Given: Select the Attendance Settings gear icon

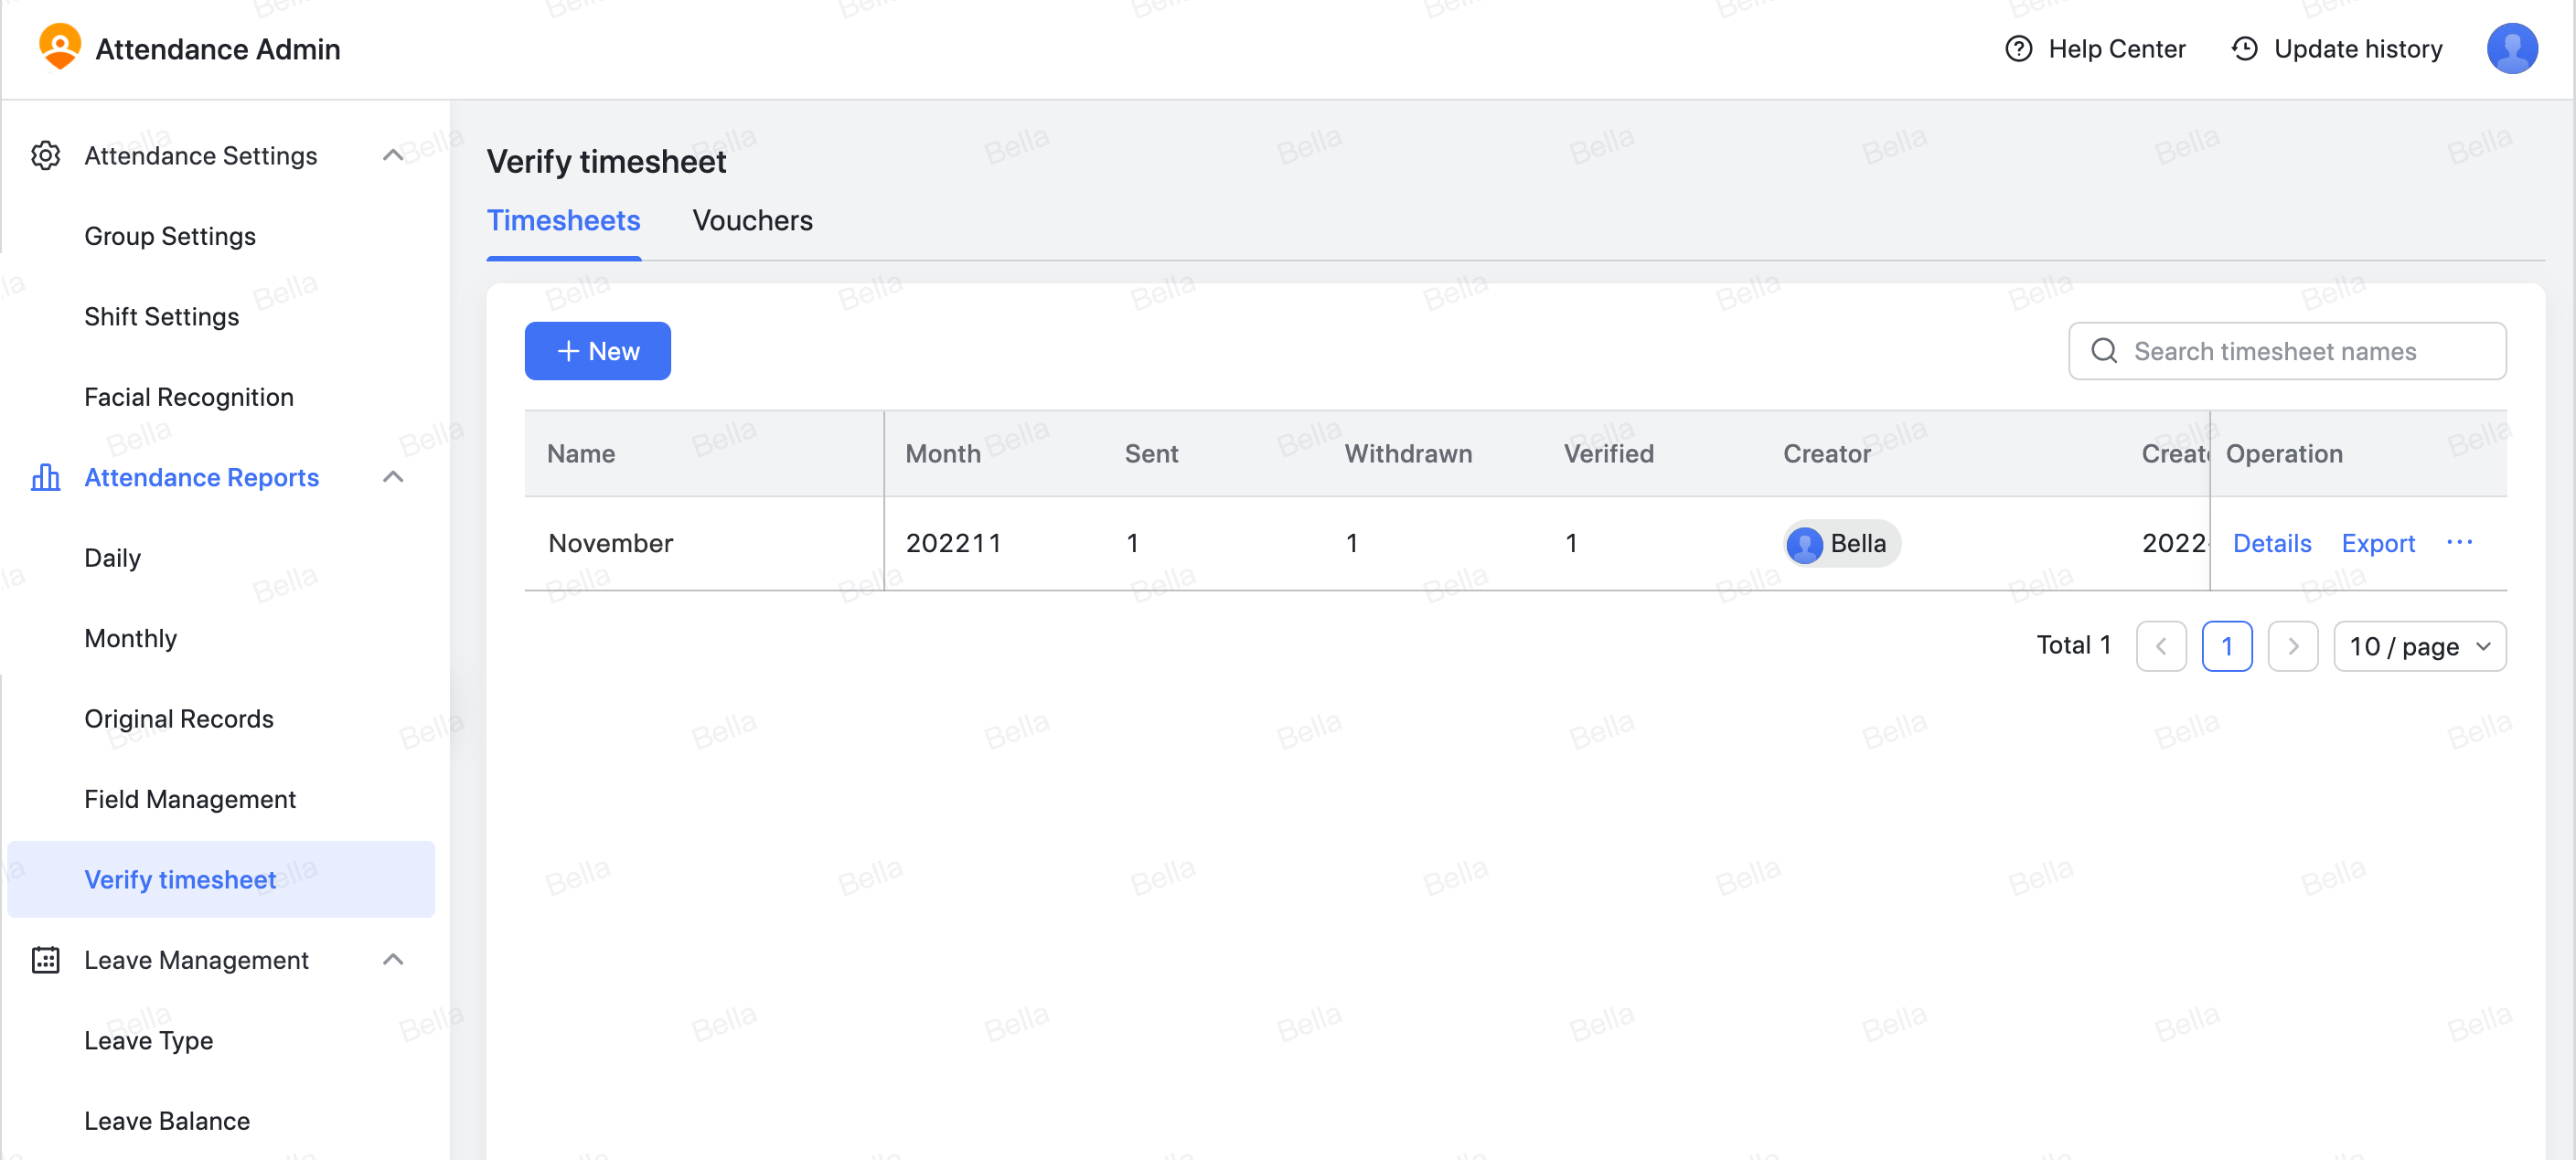Looking at the screenshot, I should point(46,155).
